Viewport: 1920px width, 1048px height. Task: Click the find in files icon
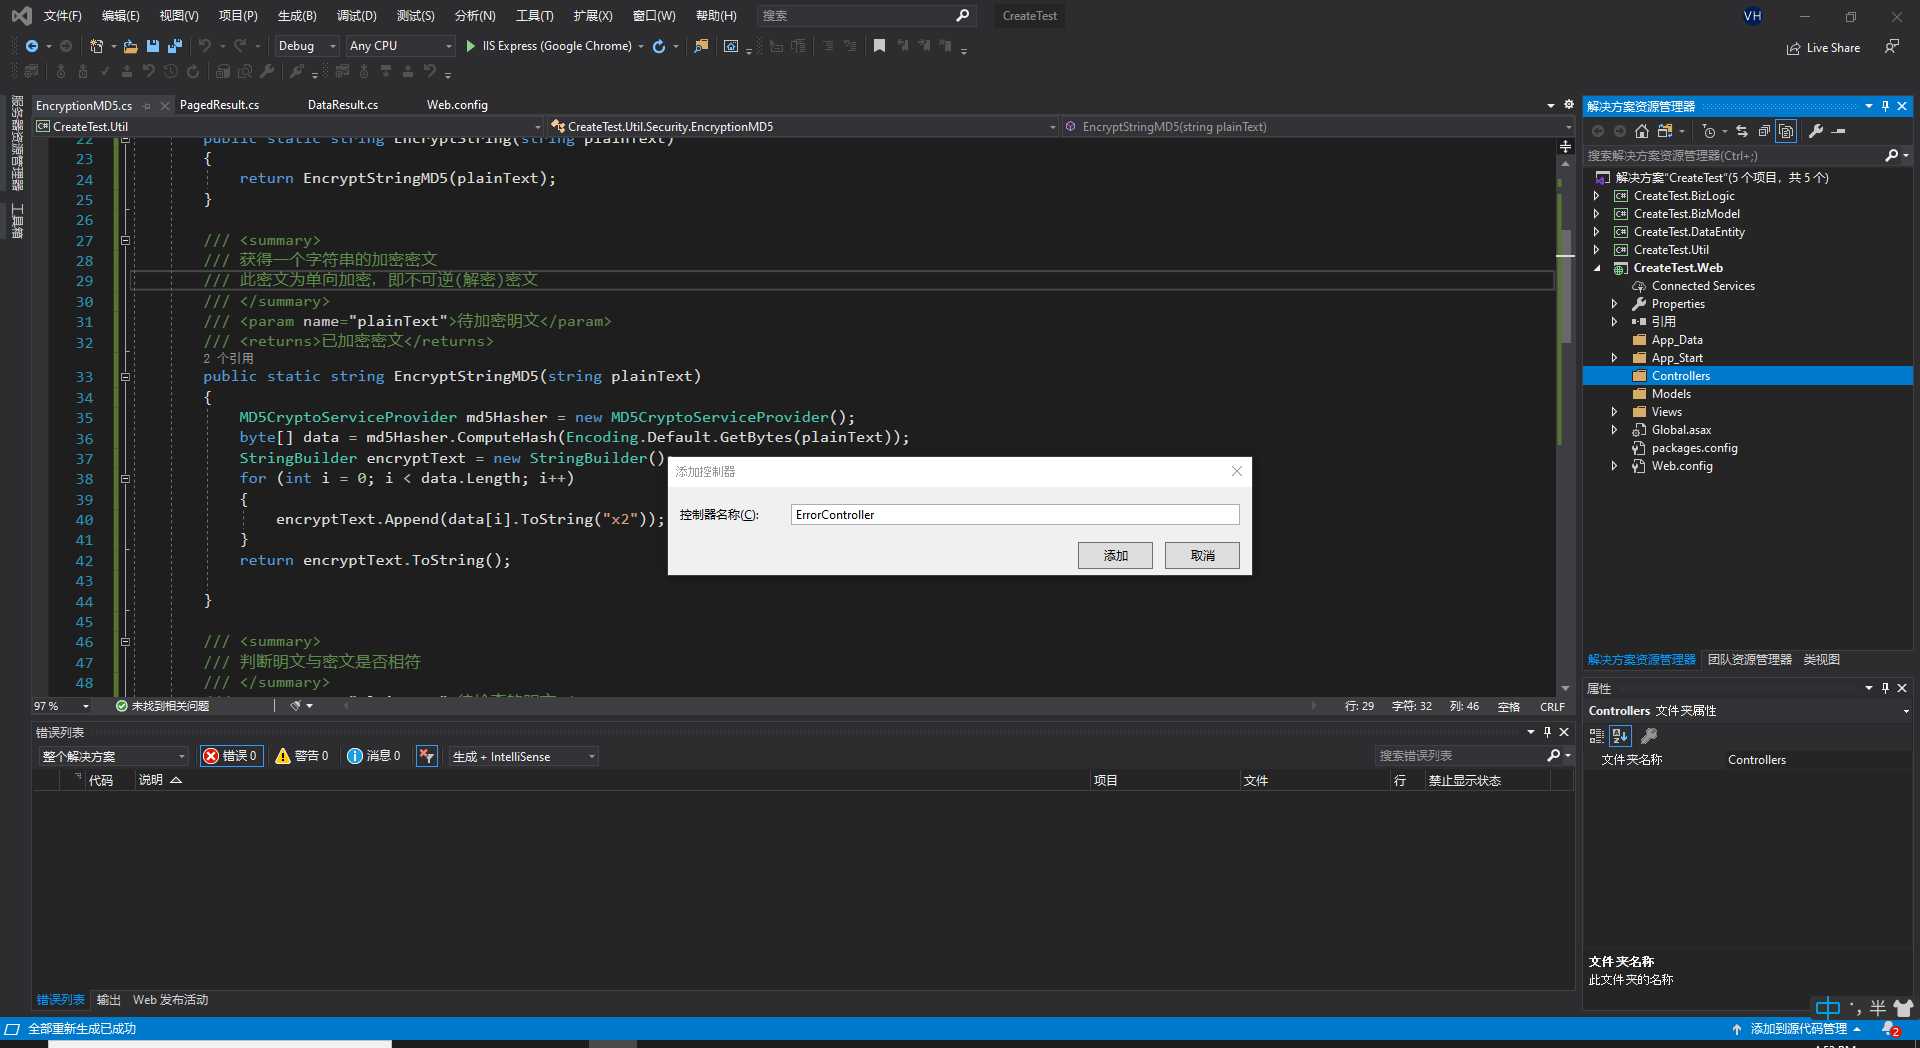701,46
